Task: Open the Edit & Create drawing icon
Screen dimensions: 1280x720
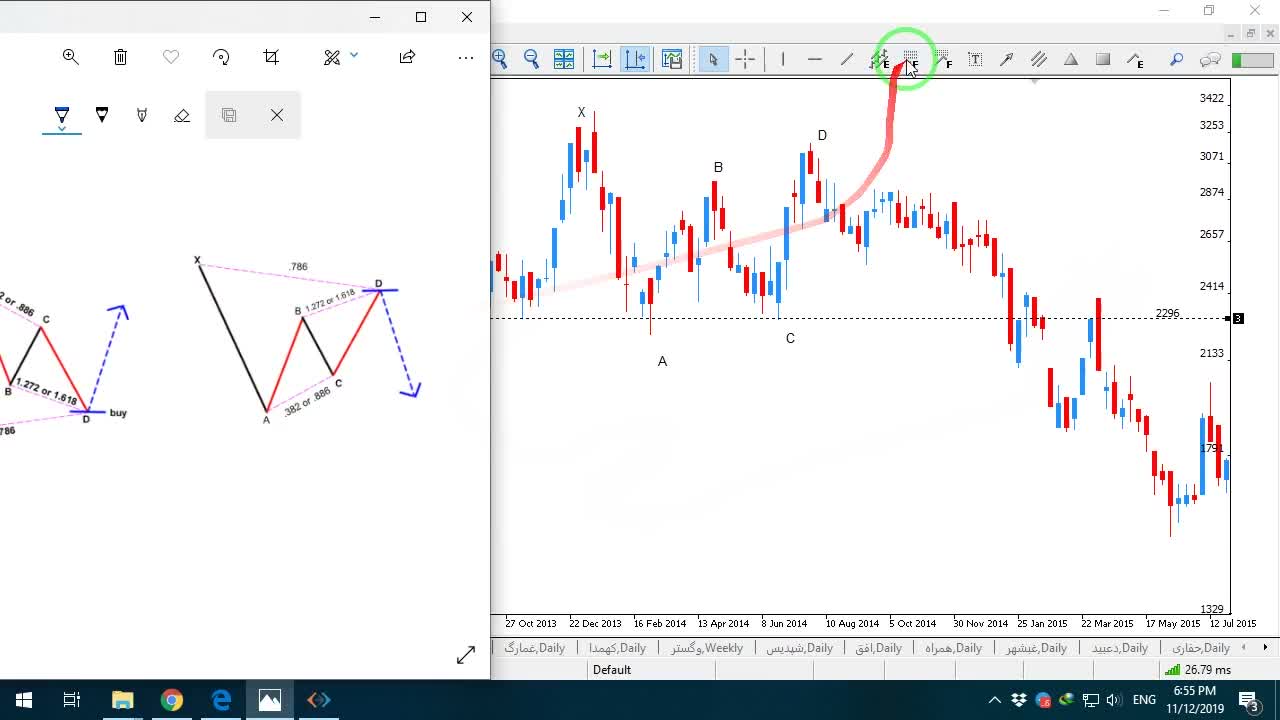Action: (332, 57)
